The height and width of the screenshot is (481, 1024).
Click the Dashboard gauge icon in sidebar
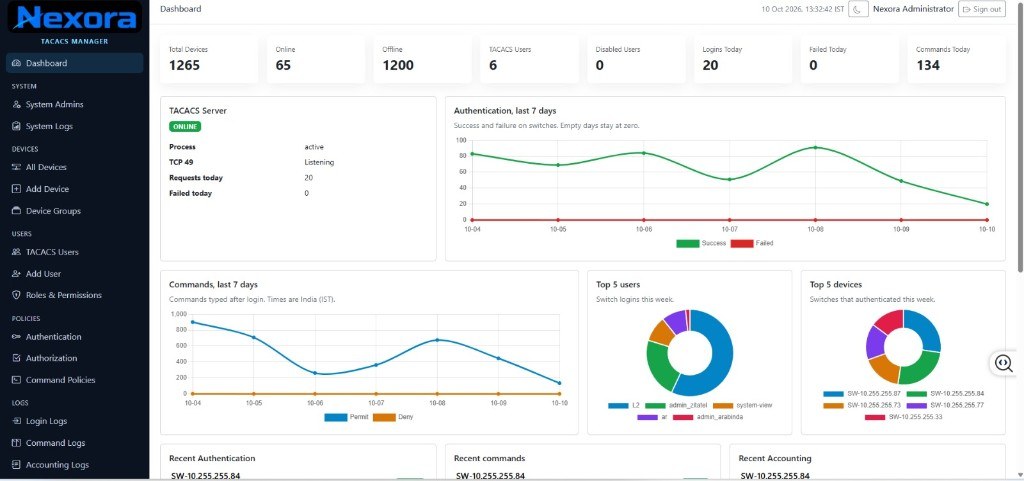click(x=16, y=63)
